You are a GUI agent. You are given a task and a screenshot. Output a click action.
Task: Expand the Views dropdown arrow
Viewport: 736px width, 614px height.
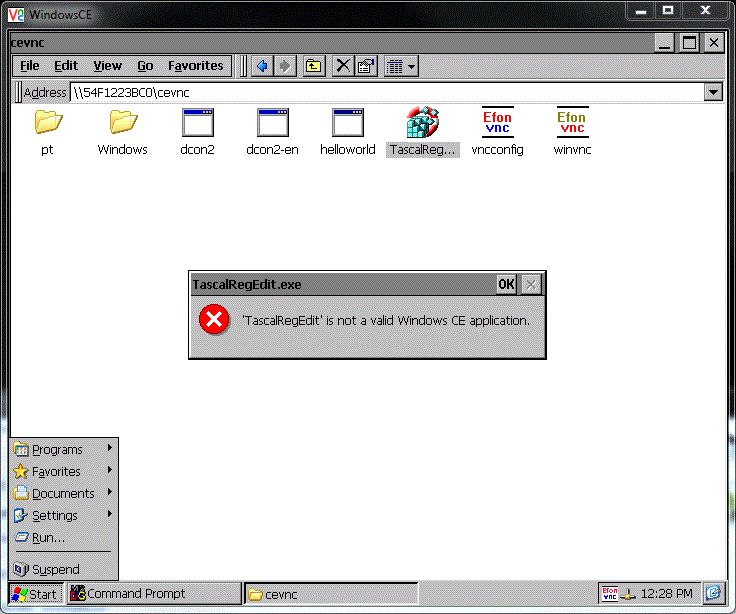[x=412, y=67]
